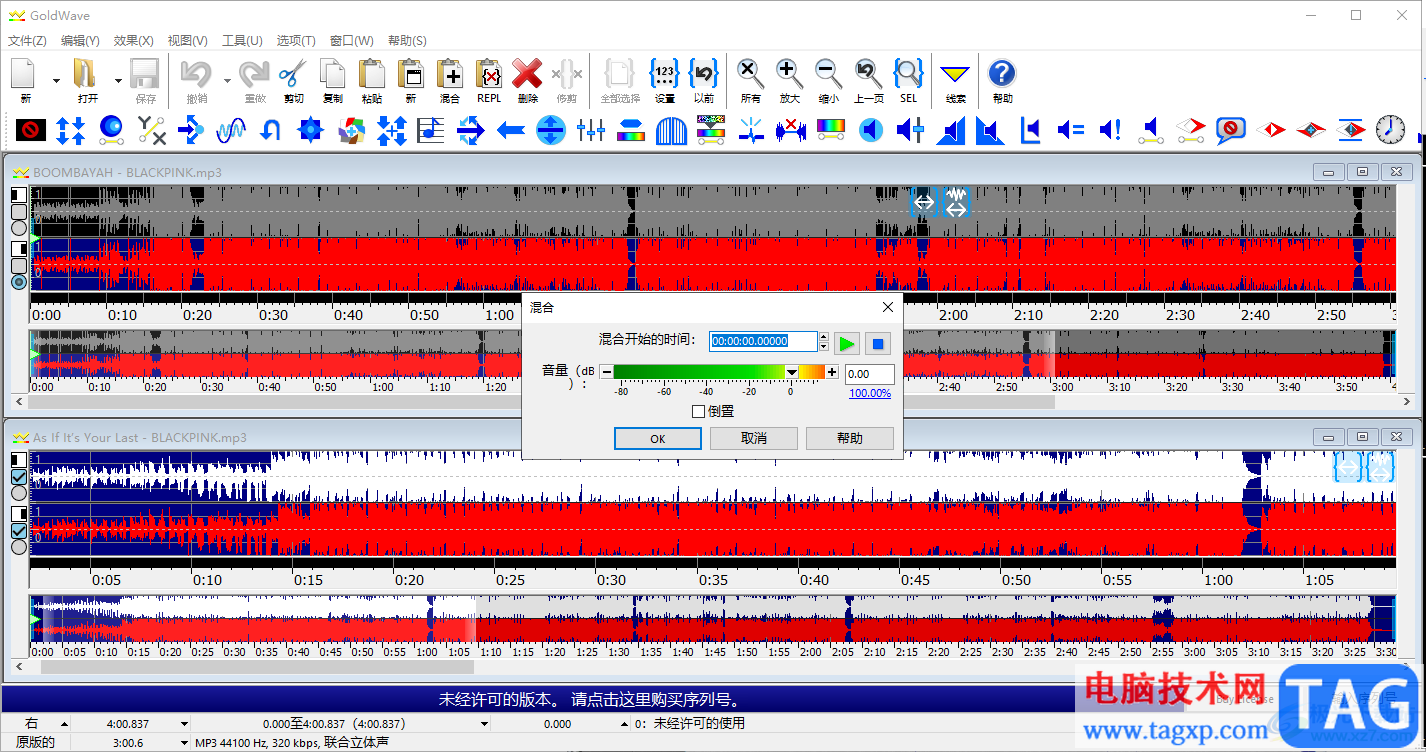This screenshot has width=1426, height=752.
Task: Click the Open (打开) folder icon
Action: click(87, 74)
